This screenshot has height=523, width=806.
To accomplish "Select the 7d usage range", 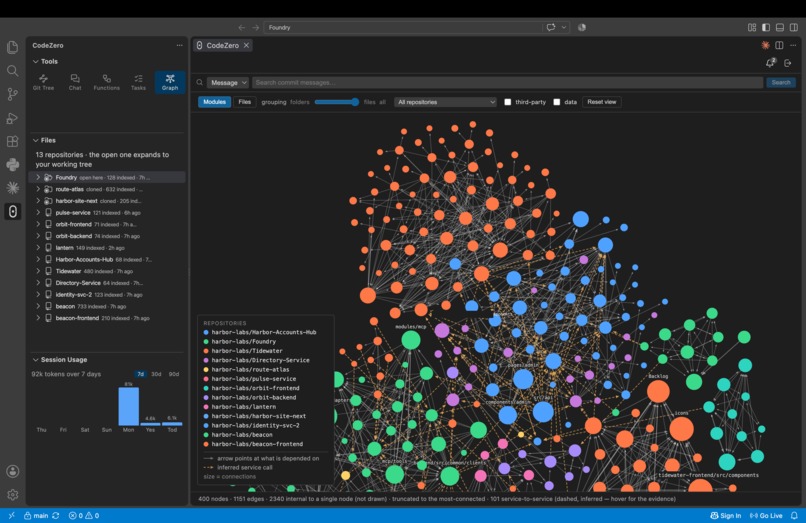I will point(140,374).
